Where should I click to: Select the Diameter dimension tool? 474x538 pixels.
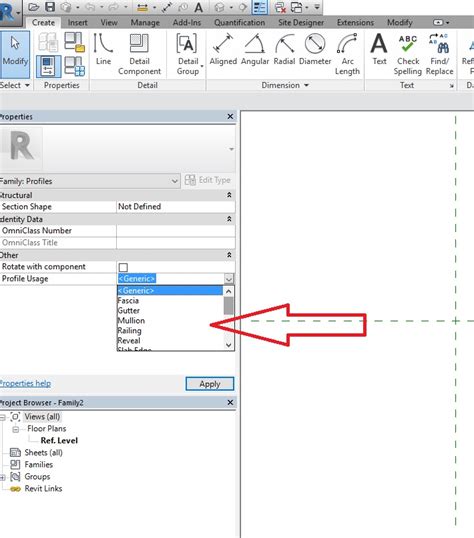(315, 49)
